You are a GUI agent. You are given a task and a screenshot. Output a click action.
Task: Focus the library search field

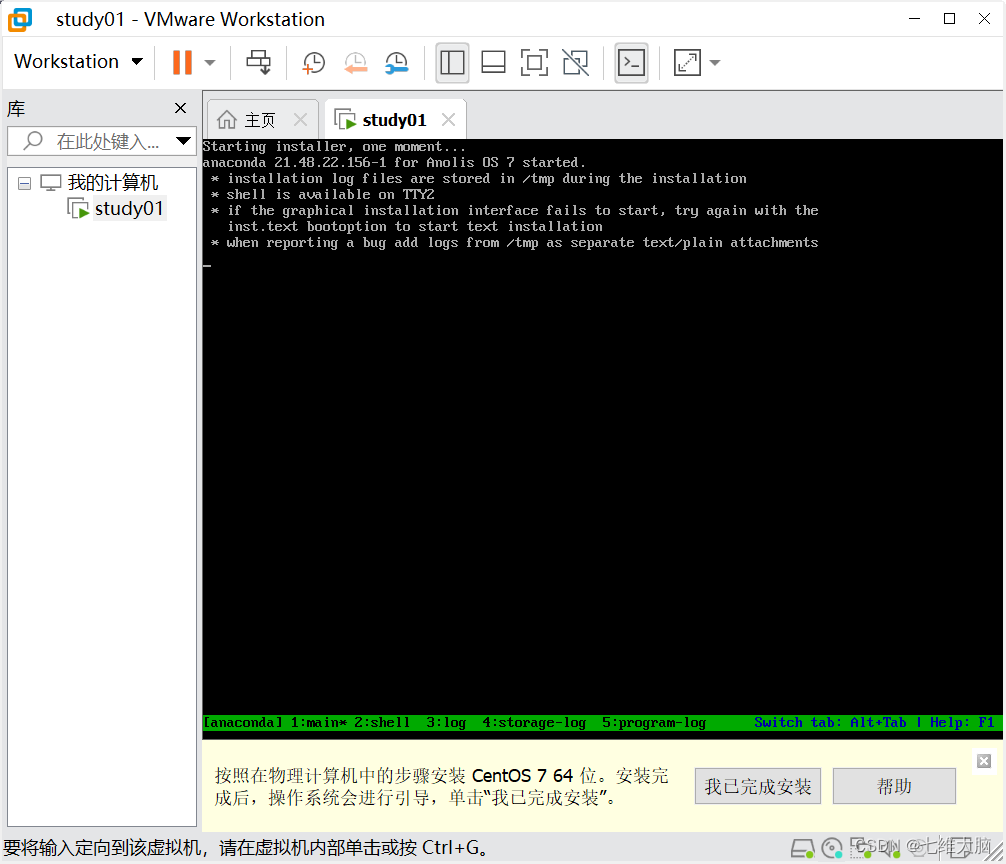(96, 141)
